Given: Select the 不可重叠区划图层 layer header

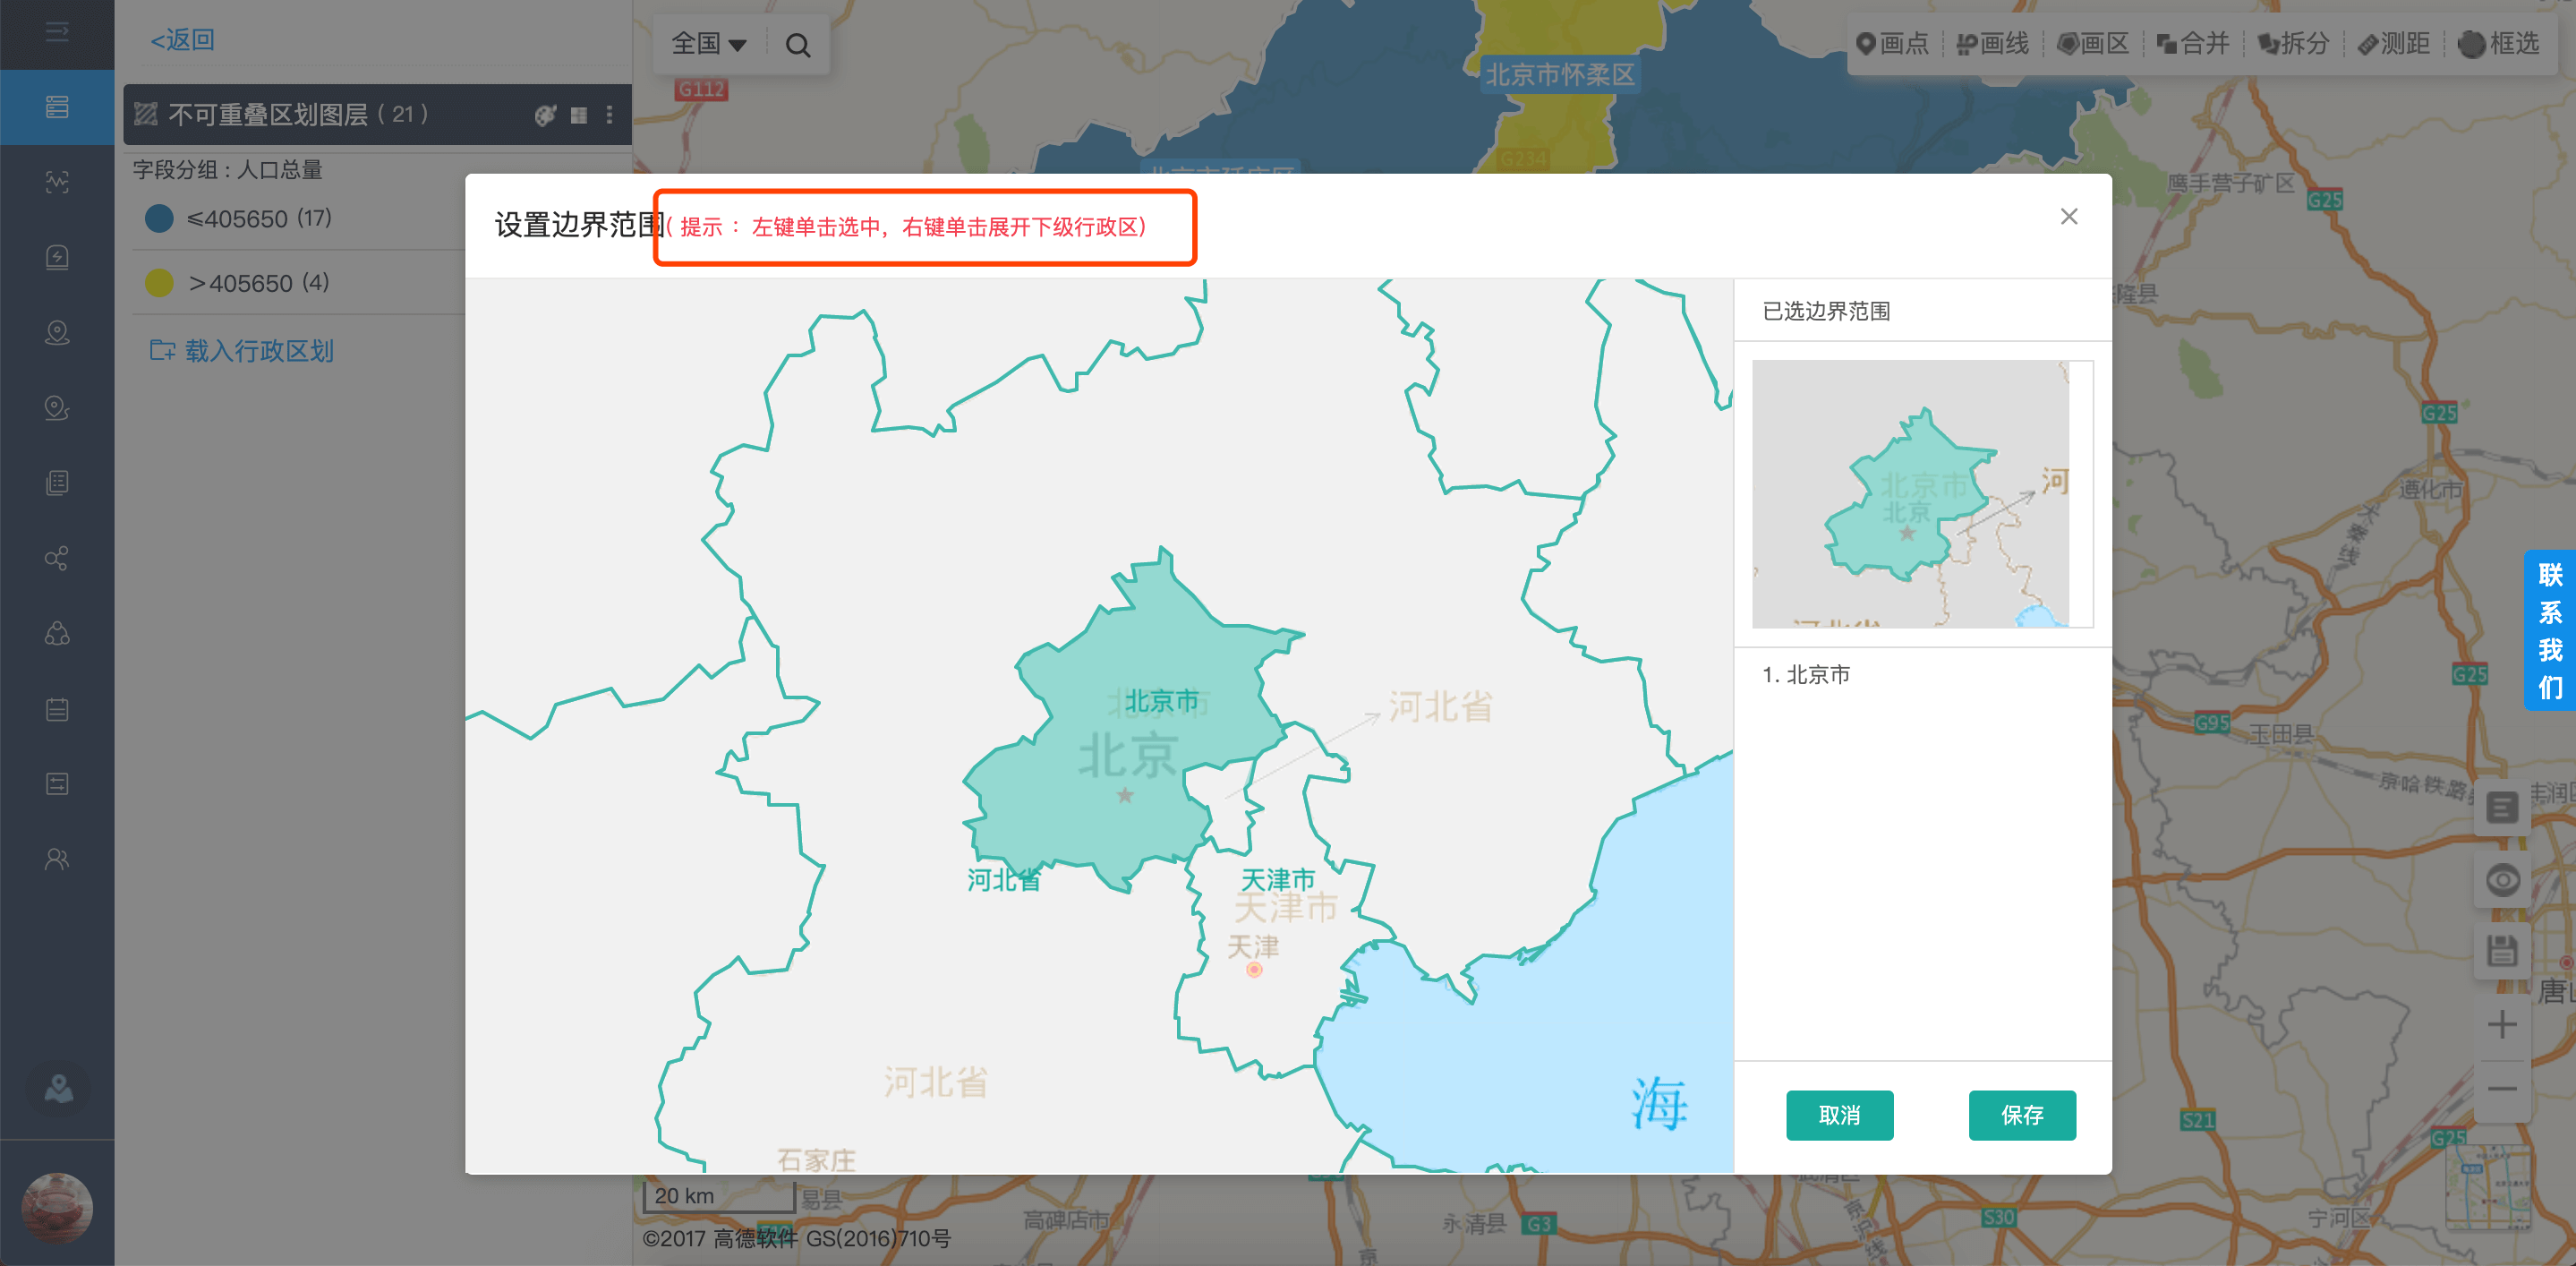Looking at the screenshot, I should click(377, 115).
